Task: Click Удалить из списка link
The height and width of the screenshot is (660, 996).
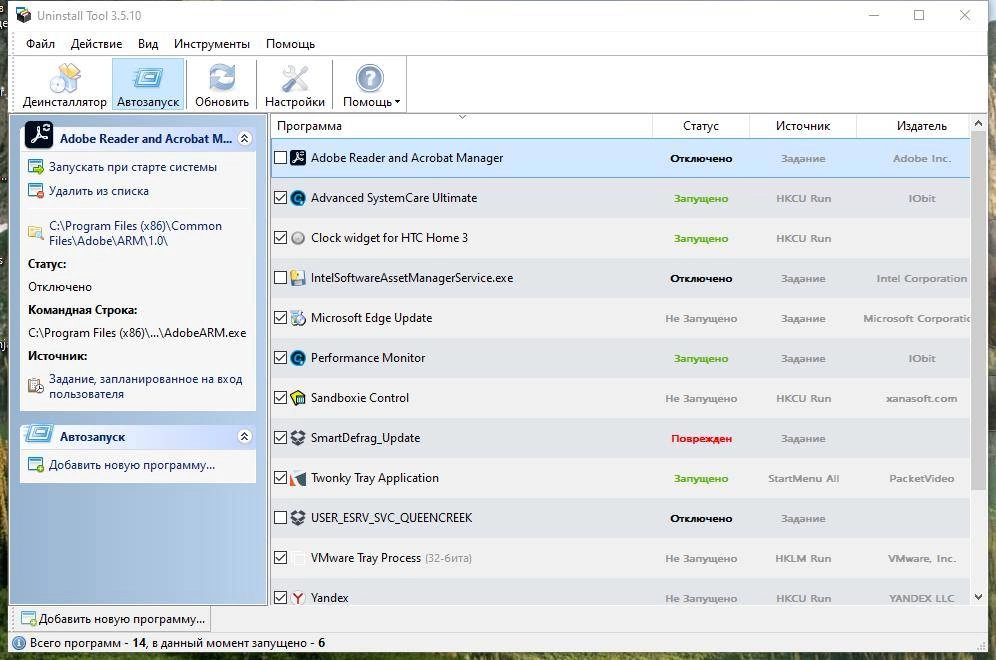Action: pyautogui.click(x=98, y=191)
